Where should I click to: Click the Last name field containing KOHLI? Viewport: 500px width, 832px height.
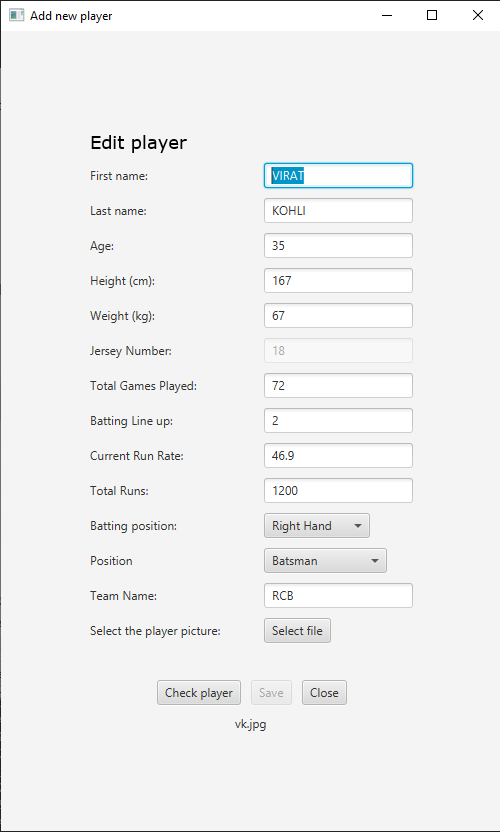click(339, 211)
